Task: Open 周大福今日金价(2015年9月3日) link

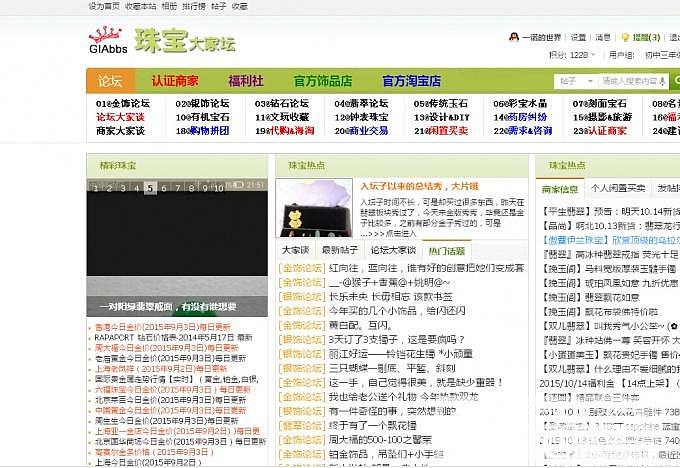Action: click(167, 348)
